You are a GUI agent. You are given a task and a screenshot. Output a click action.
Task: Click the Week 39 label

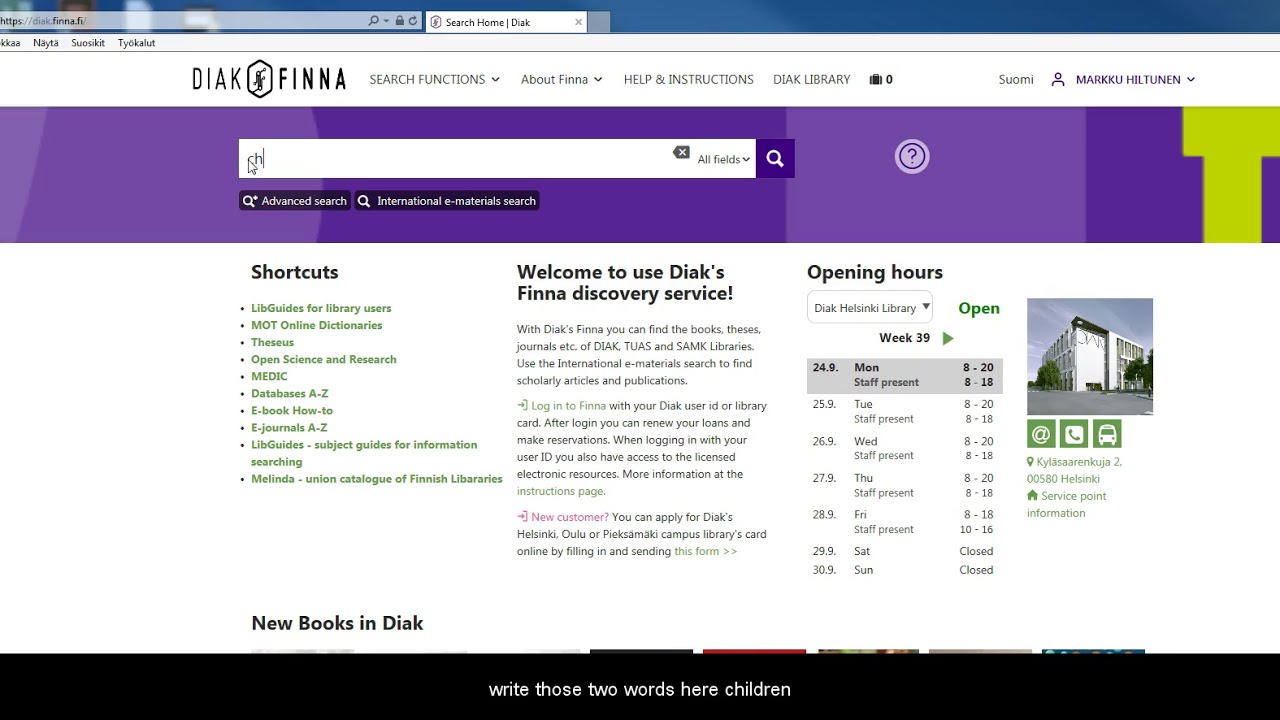point(904,338)
